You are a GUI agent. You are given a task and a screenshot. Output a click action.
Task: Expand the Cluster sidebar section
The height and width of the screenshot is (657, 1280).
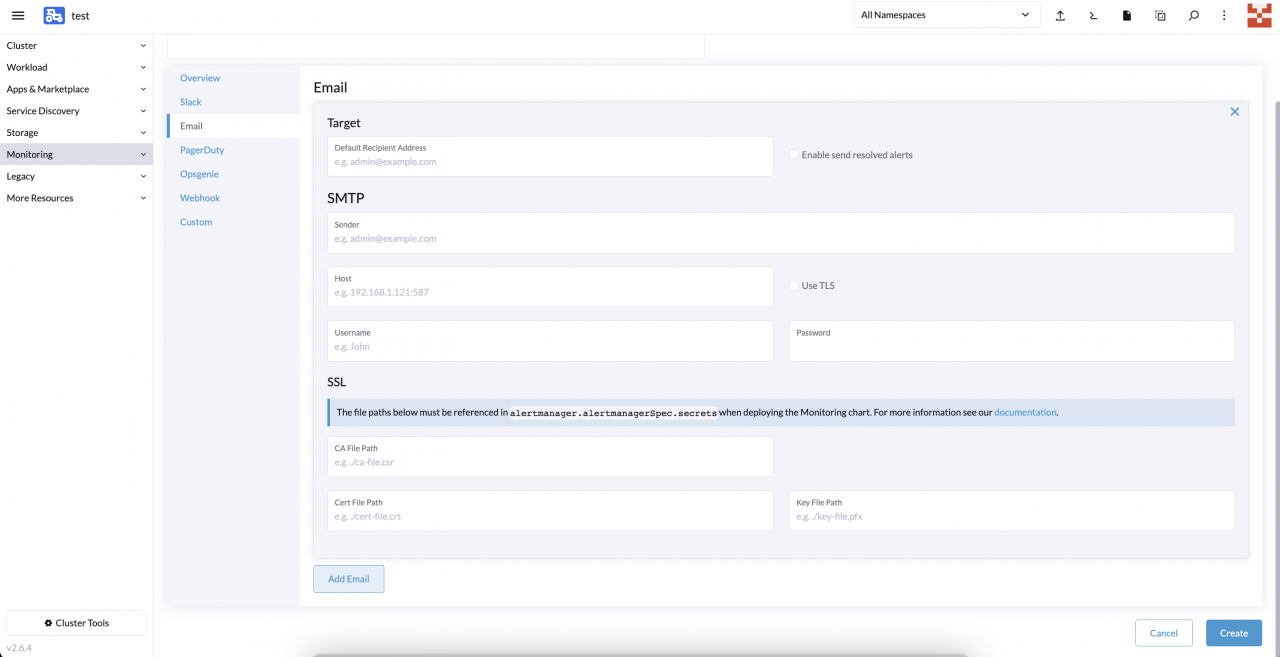click(x=76, y=46)
